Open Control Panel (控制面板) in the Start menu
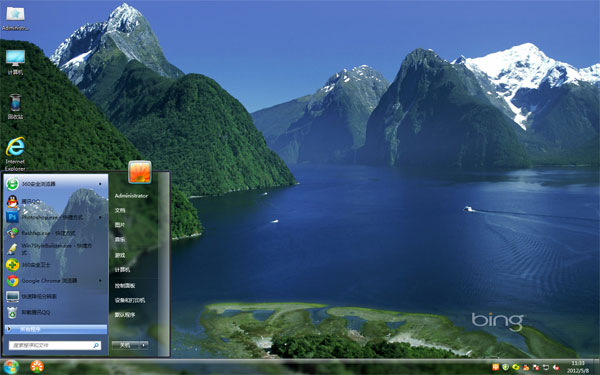Image resolution: width=600 pixels, height=375 pixels. (125, 285)
